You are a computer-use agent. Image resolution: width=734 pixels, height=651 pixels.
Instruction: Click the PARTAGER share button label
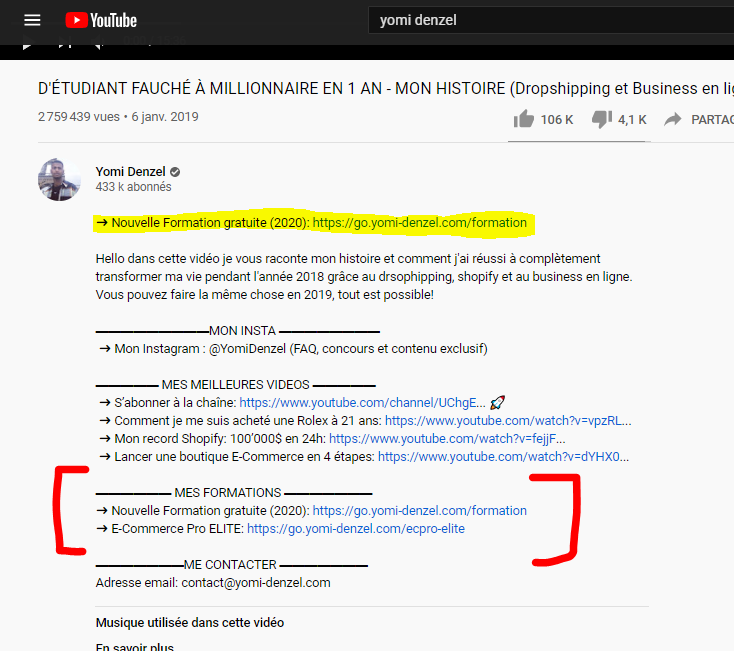[712, 119]
